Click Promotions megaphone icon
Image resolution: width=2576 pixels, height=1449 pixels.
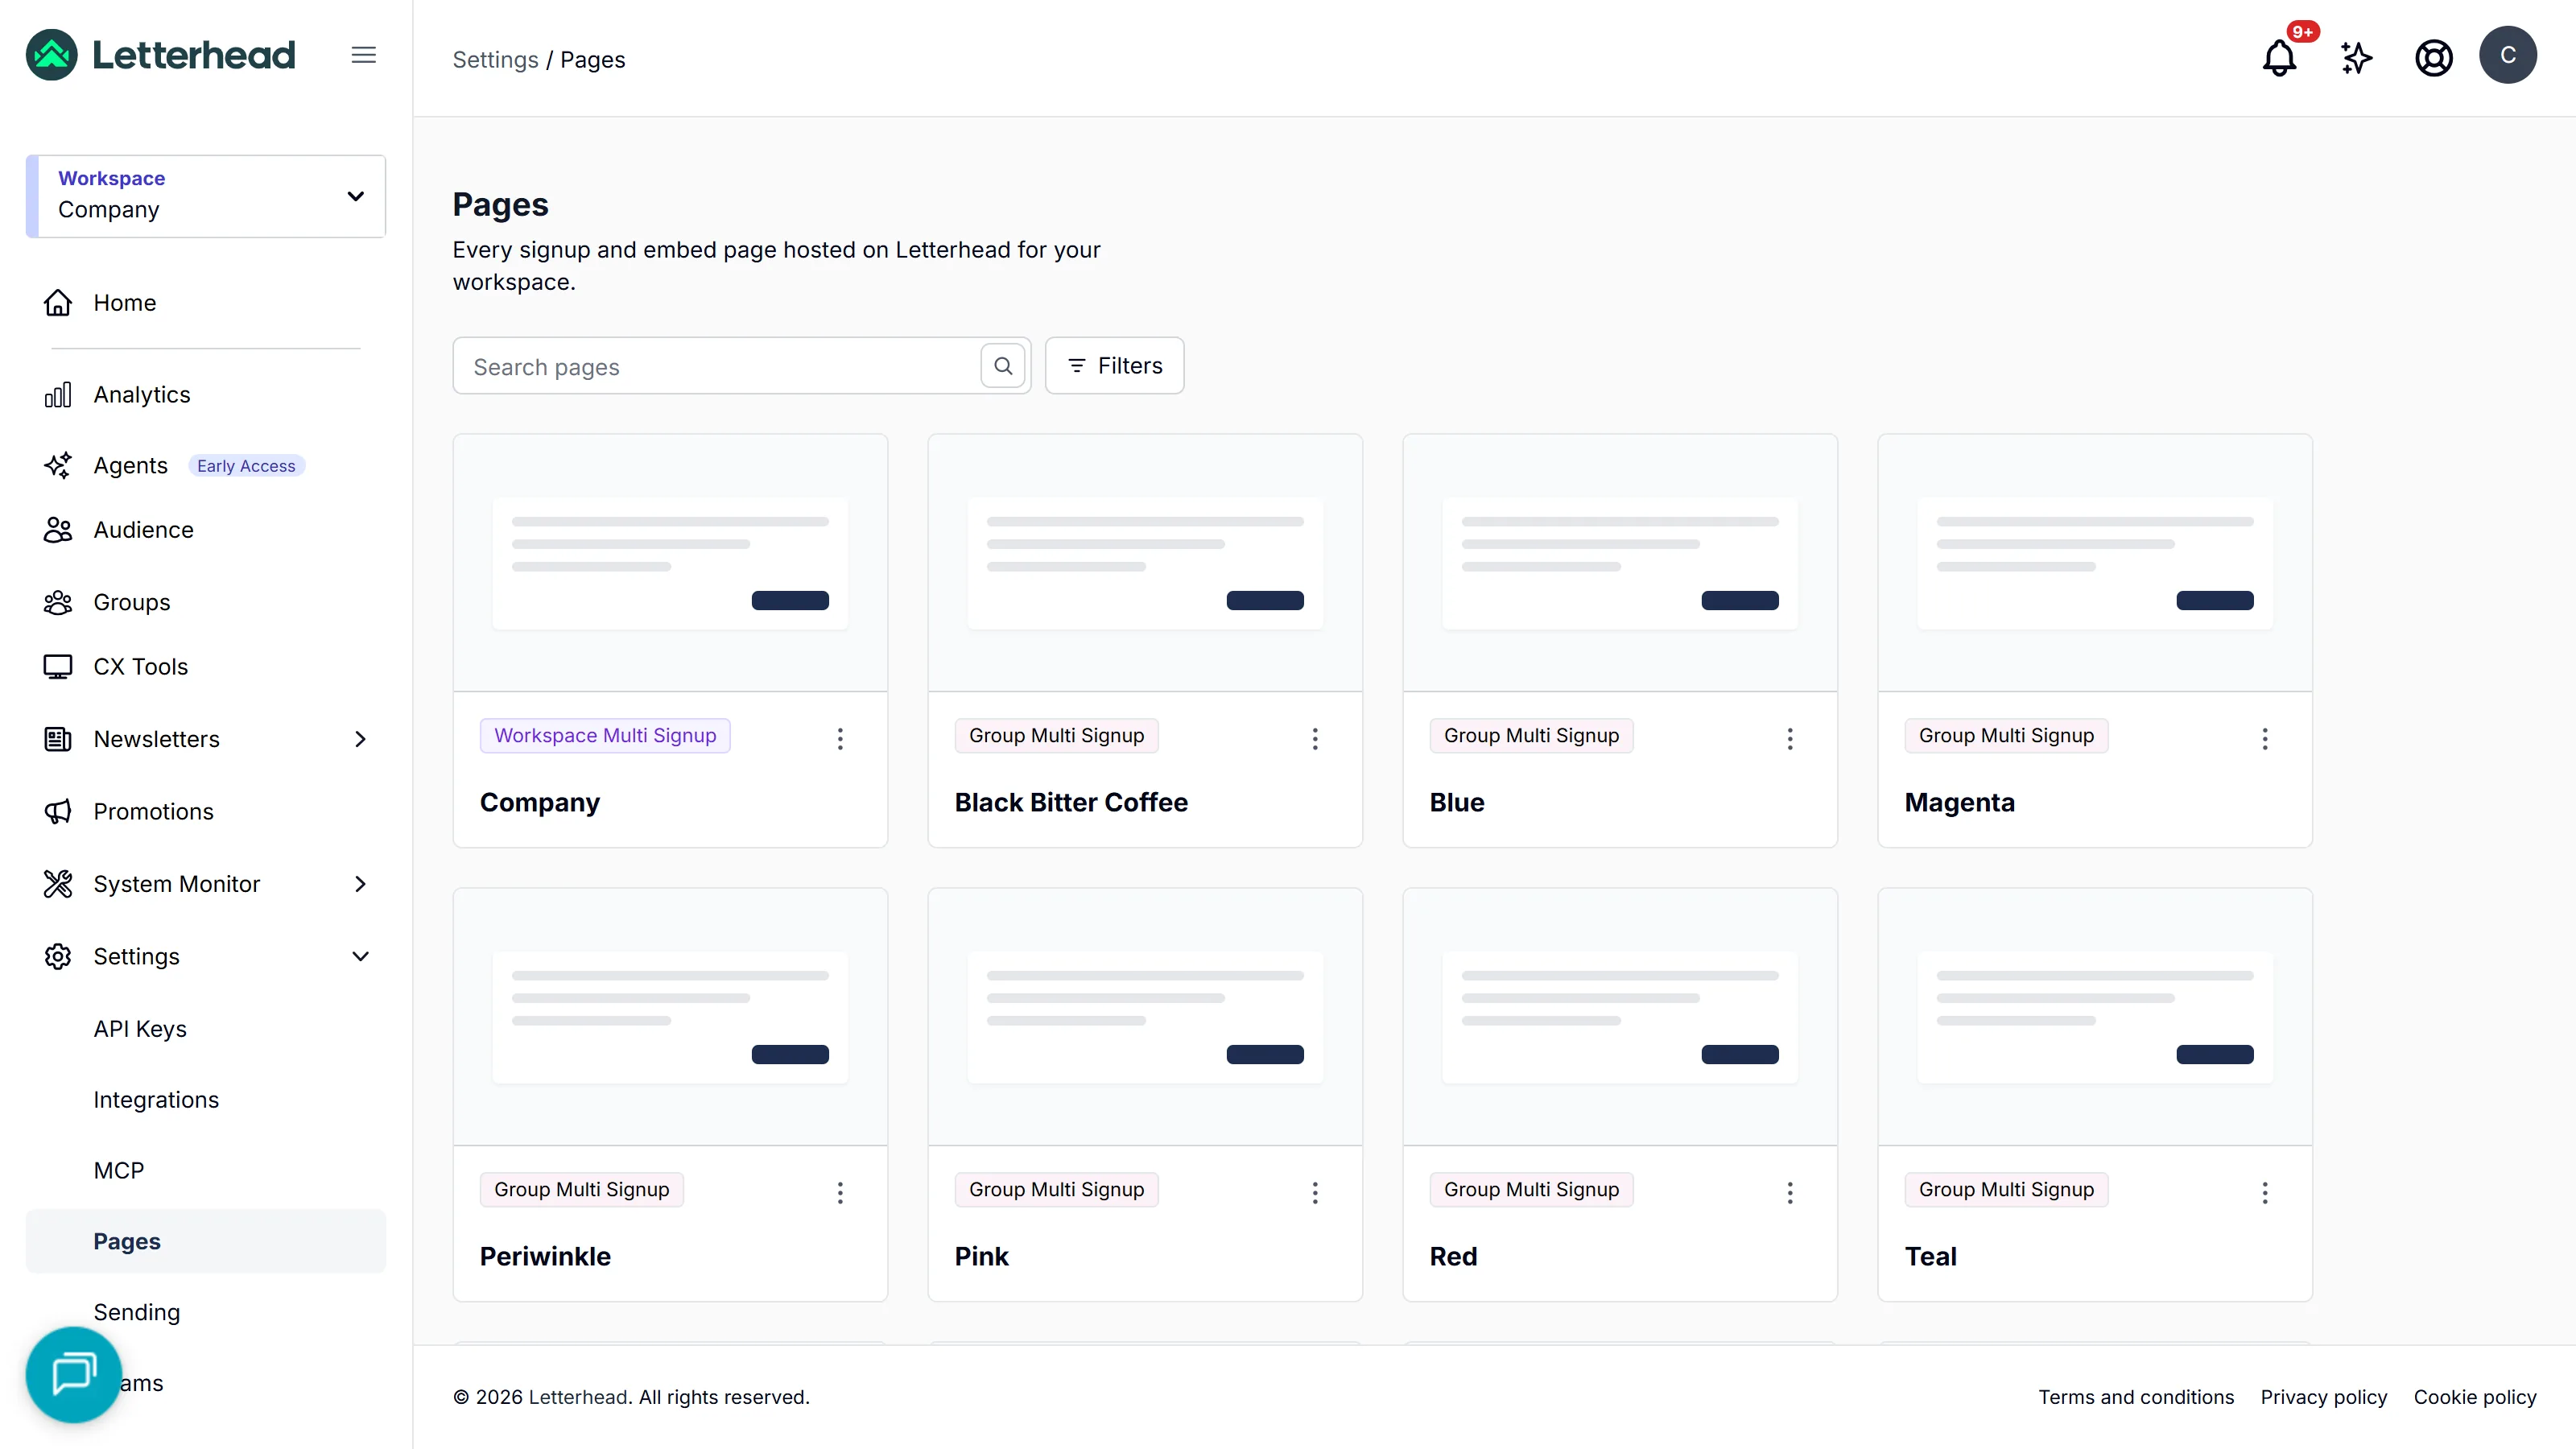pyautogui.click(x=58, y=811)
